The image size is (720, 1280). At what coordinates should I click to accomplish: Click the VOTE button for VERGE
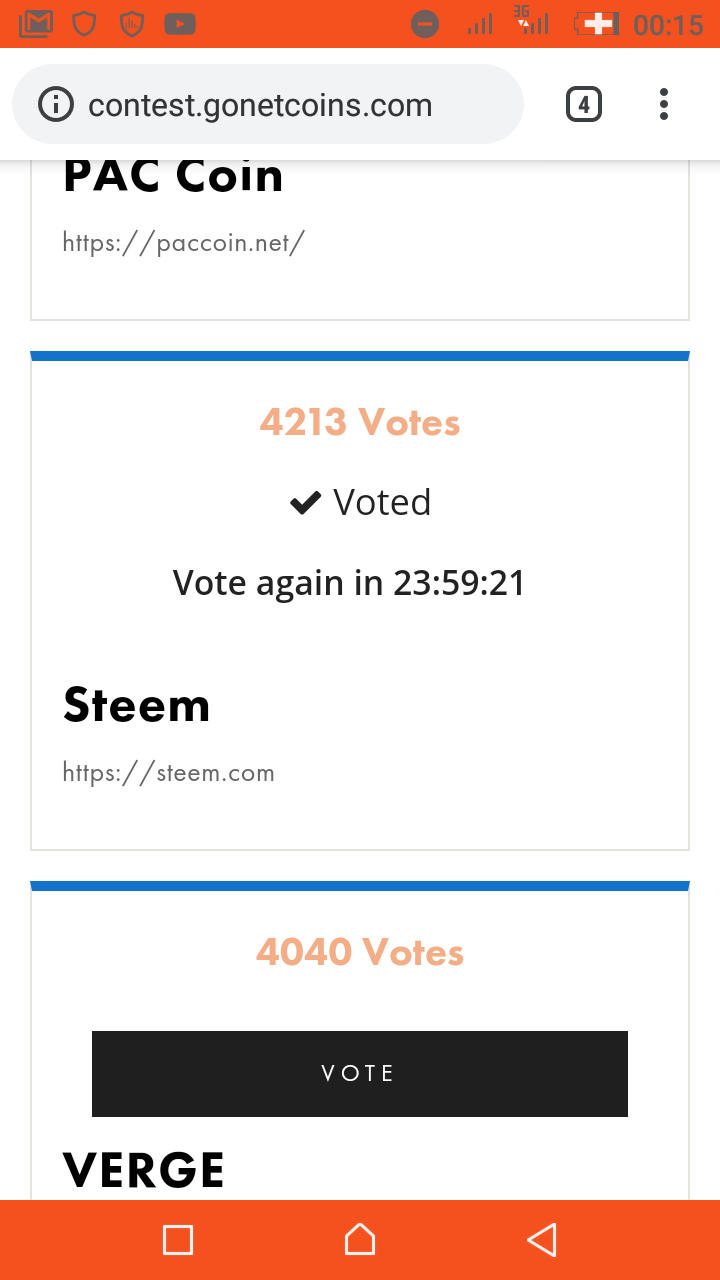[x=360, y=1073]
